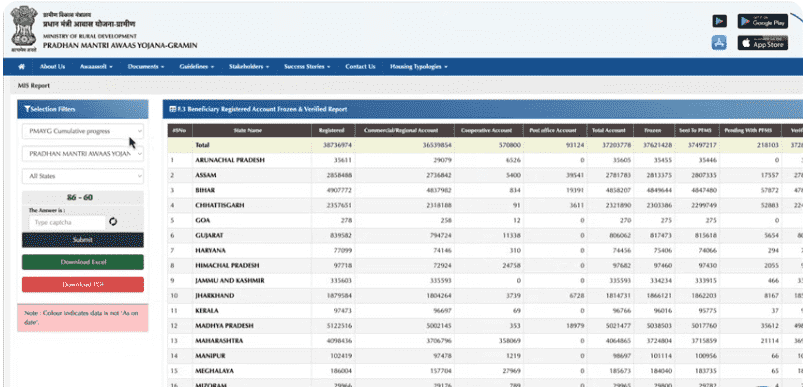The image size is (804, 387).
Task: Click the filter icon beside Selection Filters
Action: [27, 109]
